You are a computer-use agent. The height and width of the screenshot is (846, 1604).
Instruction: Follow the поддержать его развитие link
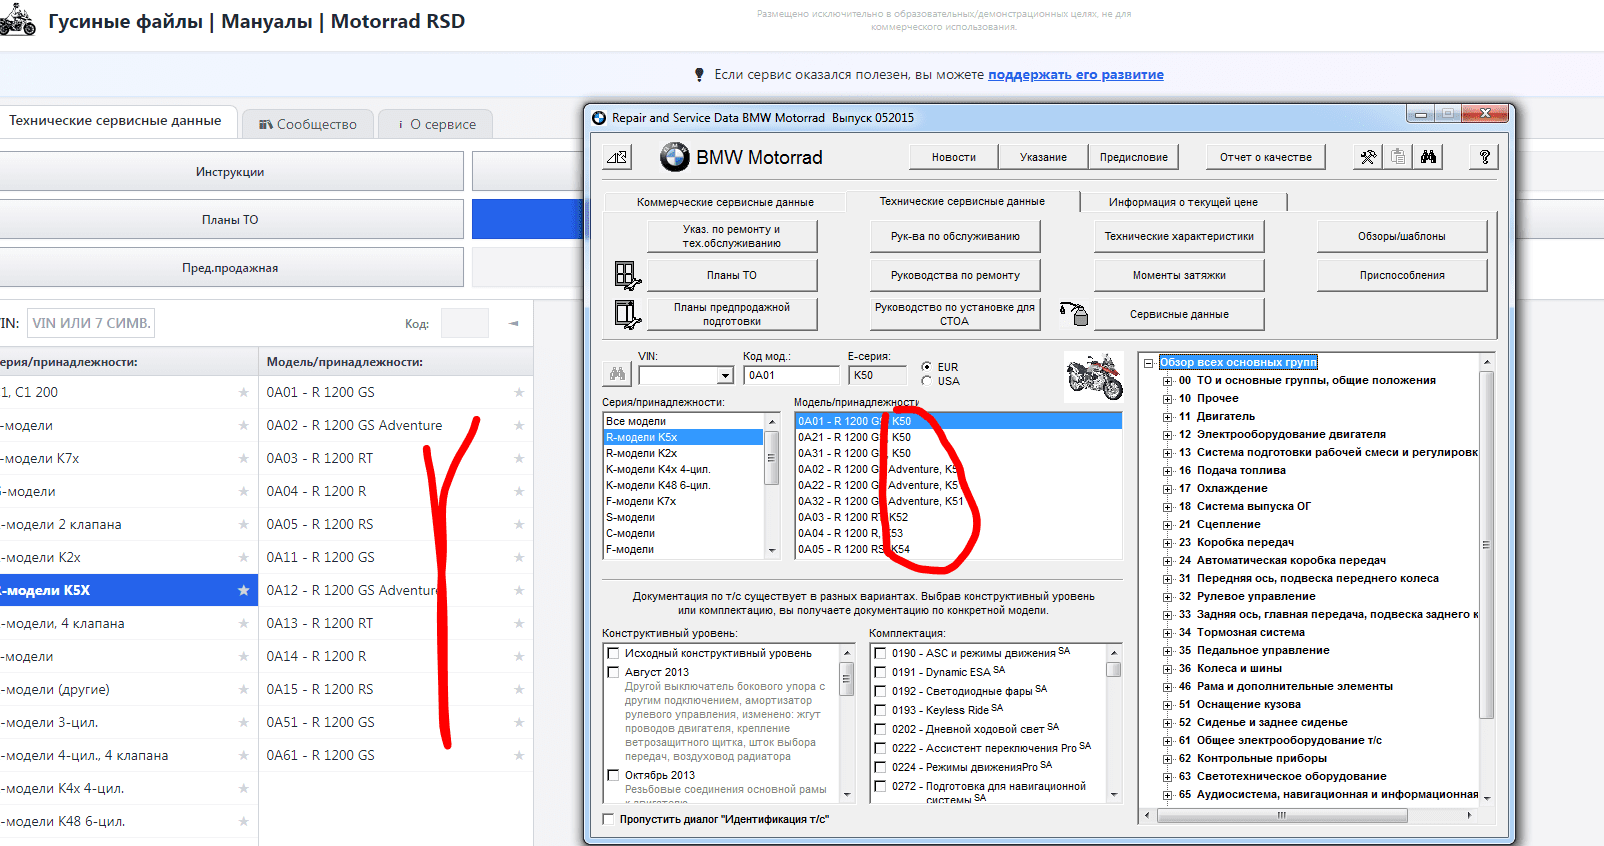(x=1076, y=75)
